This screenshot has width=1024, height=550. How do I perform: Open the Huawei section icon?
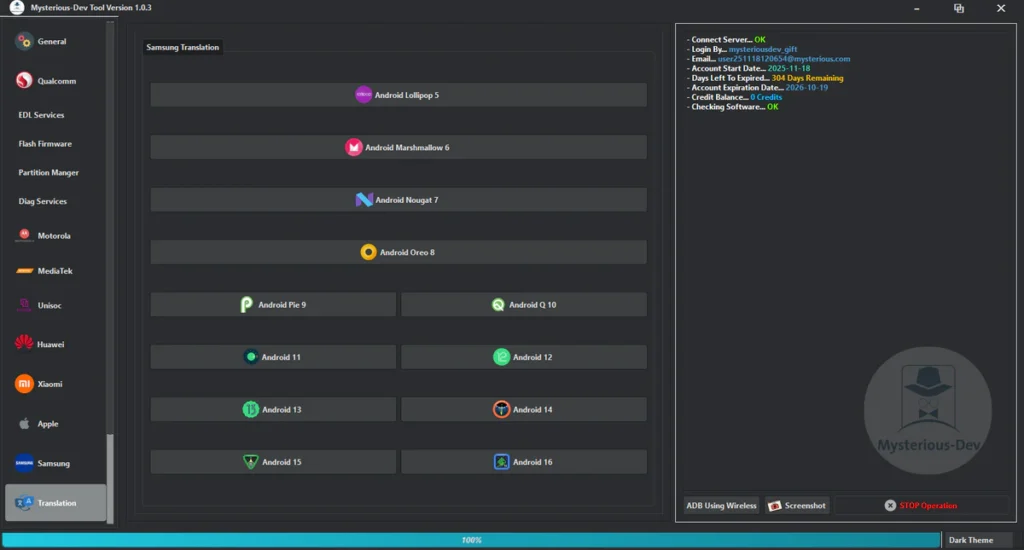pos(24,344)
